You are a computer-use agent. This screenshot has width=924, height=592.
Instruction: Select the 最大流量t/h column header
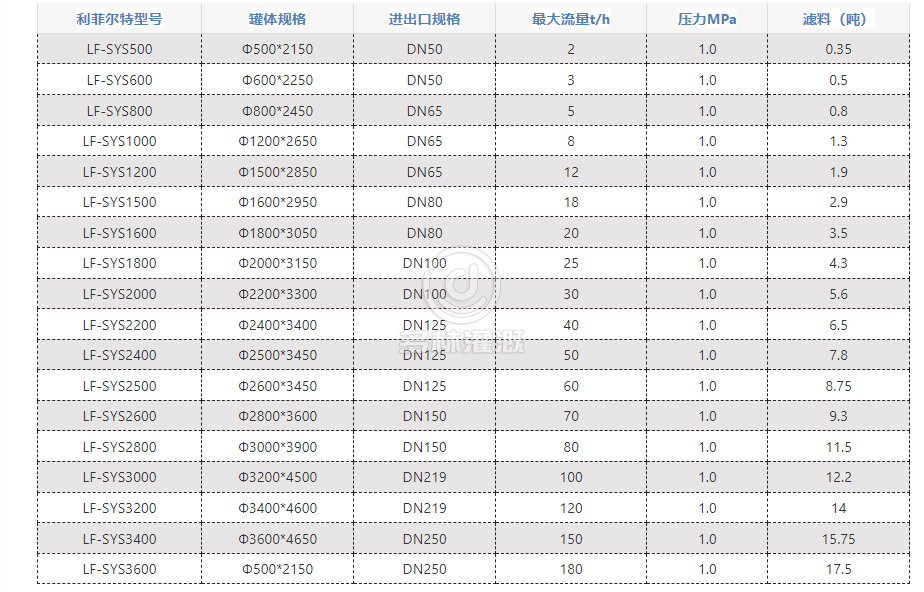coord(571,19)
